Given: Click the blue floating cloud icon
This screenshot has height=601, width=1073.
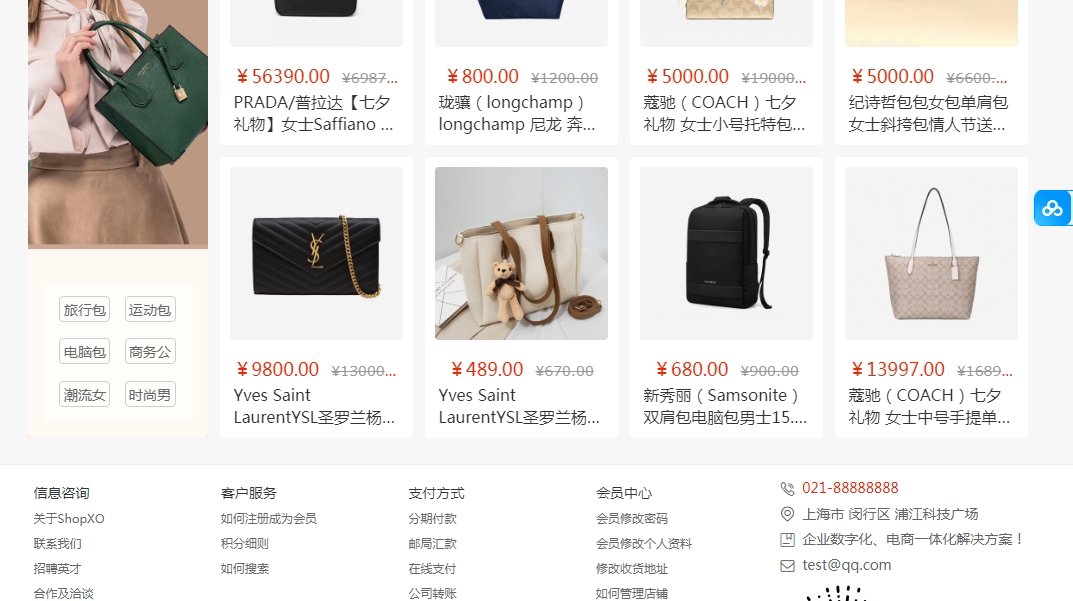Looking at the screenshot, I should 1052,208.
